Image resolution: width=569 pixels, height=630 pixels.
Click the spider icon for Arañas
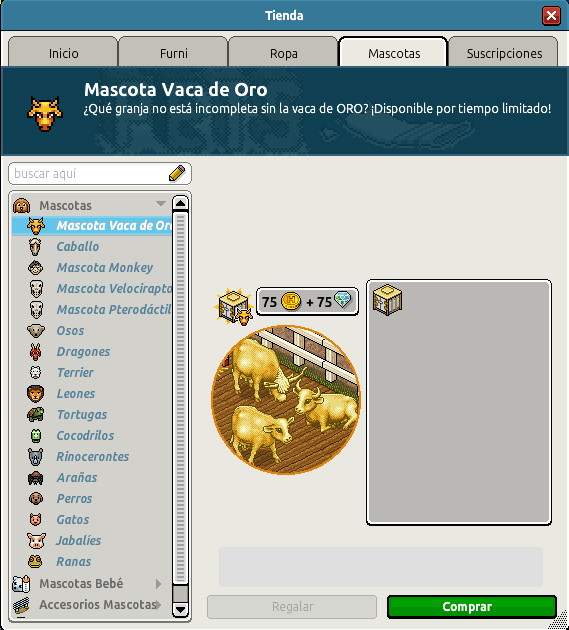[35, 478]
